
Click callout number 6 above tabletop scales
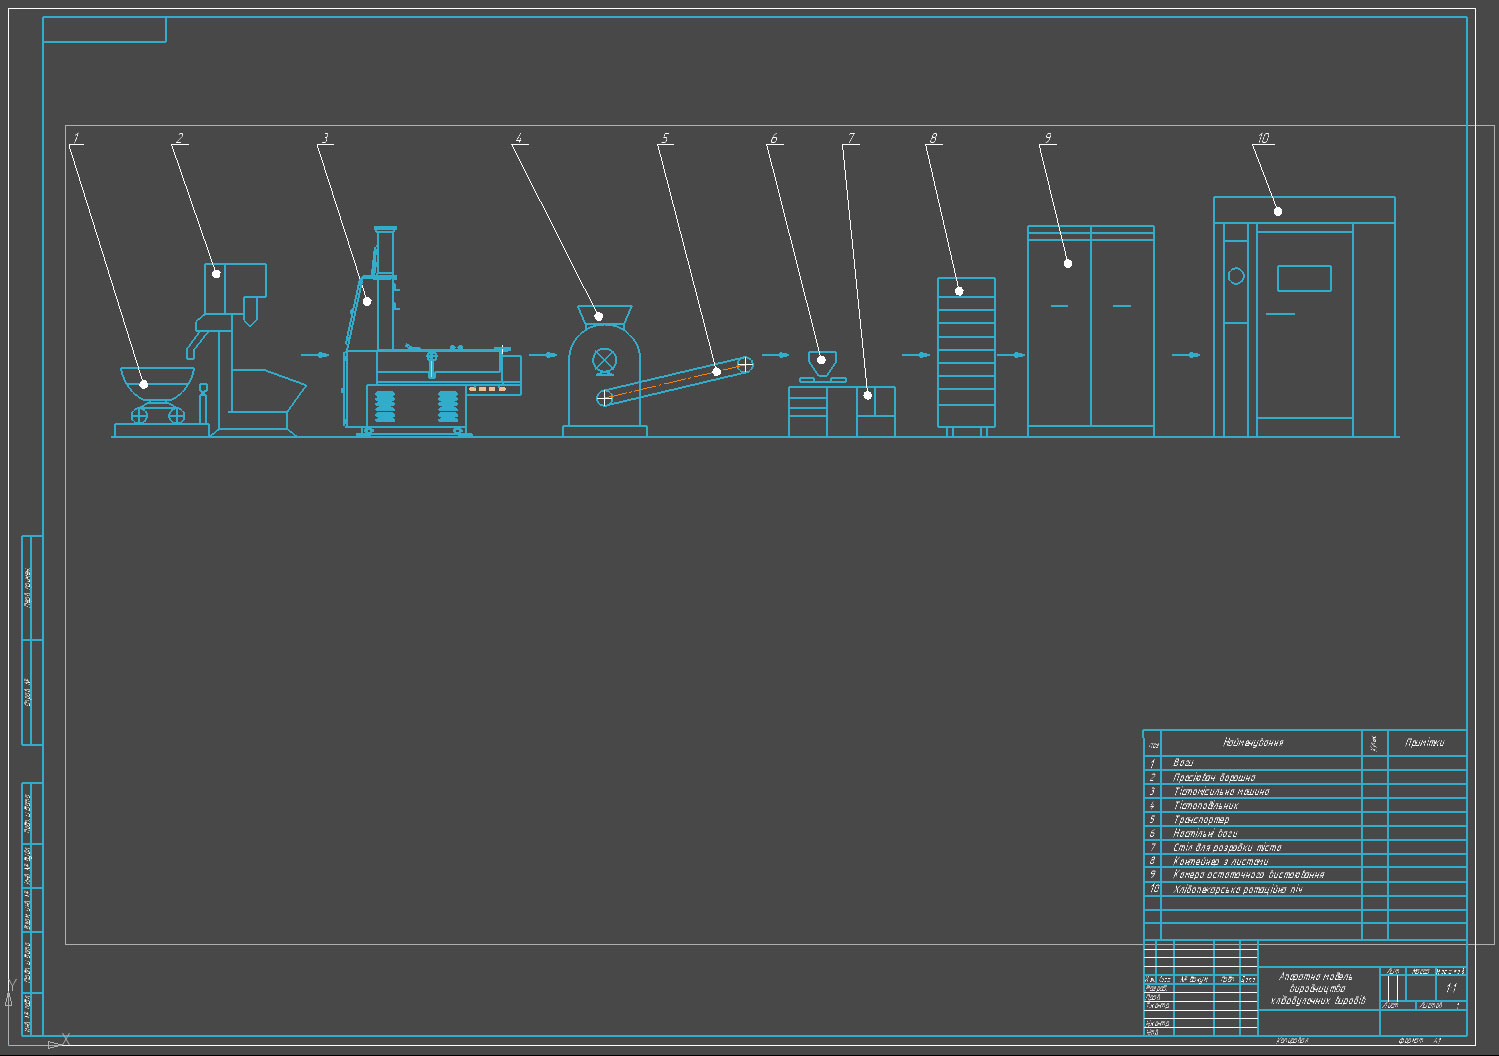(x=774, y=139)
